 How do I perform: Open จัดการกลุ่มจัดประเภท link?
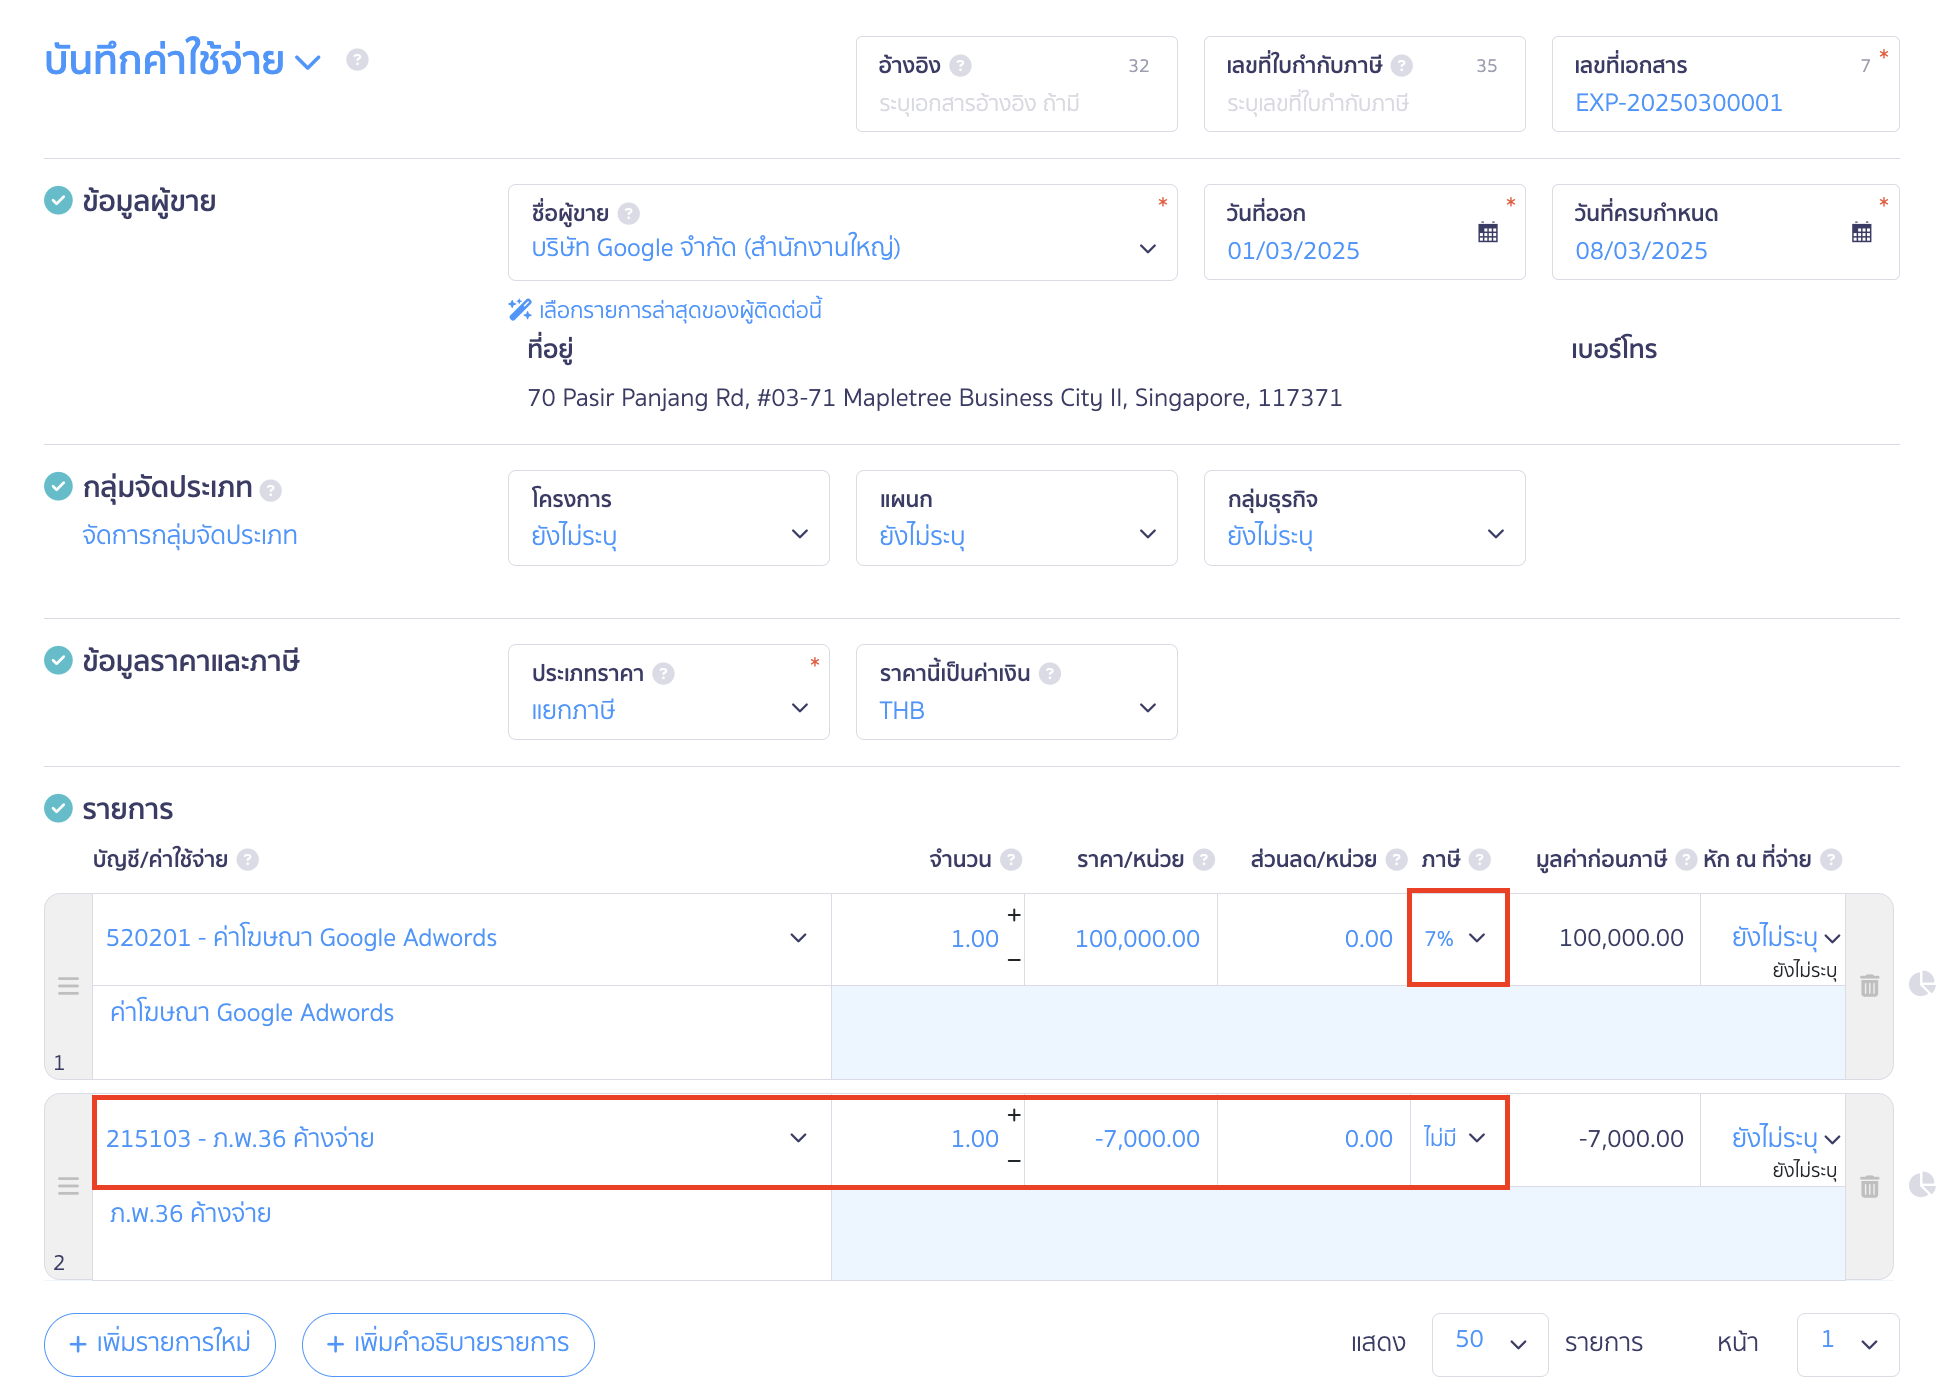190,536
